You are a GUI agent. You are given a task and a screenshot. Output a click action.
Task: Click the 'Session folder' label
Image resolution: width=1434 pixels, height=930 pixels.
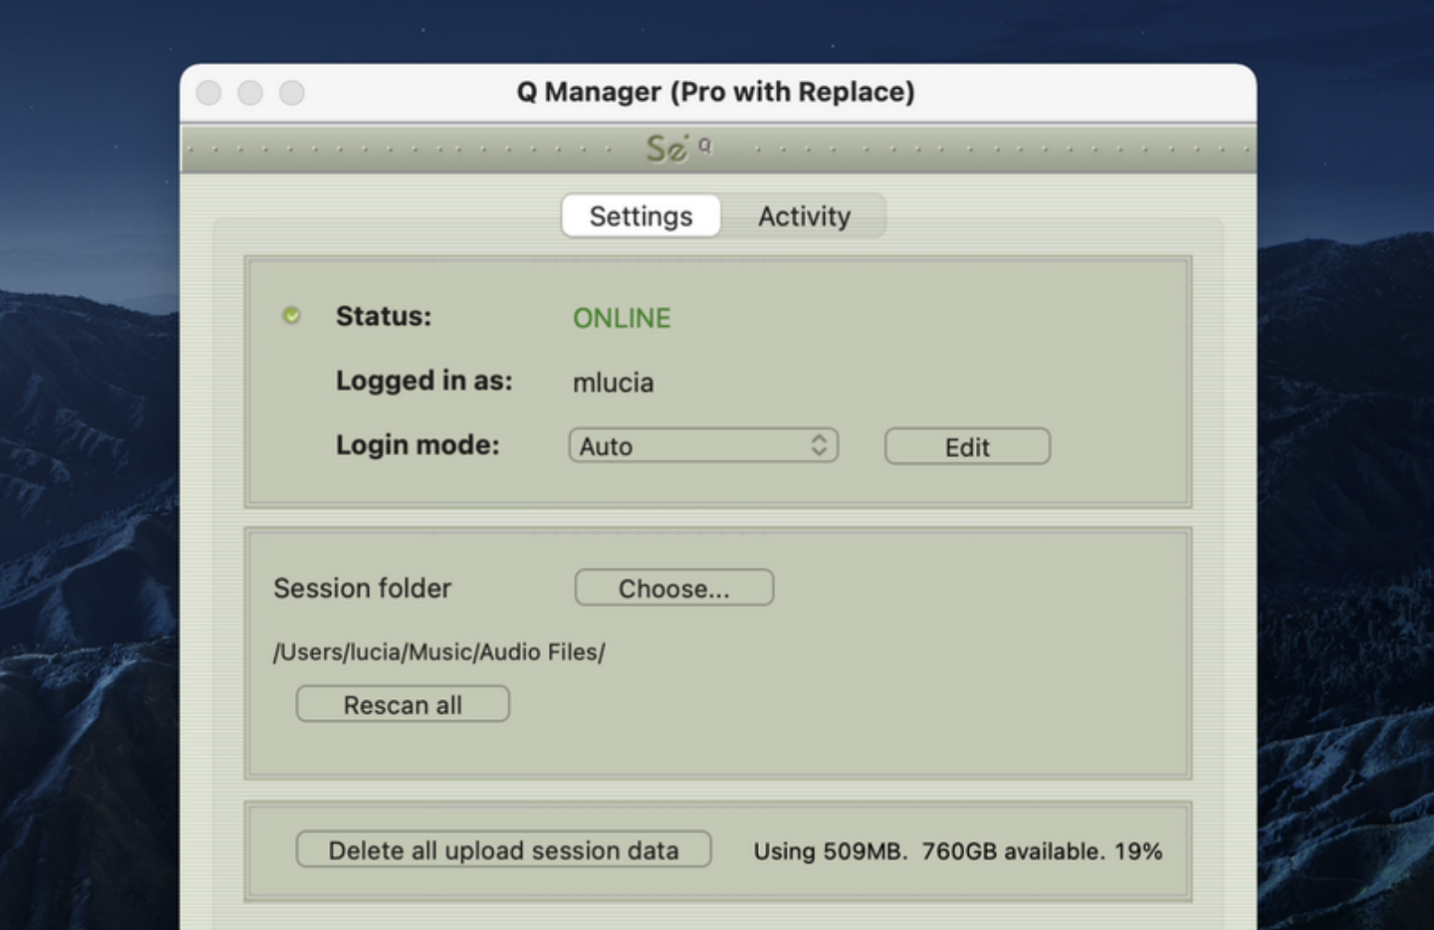[362, 588]
